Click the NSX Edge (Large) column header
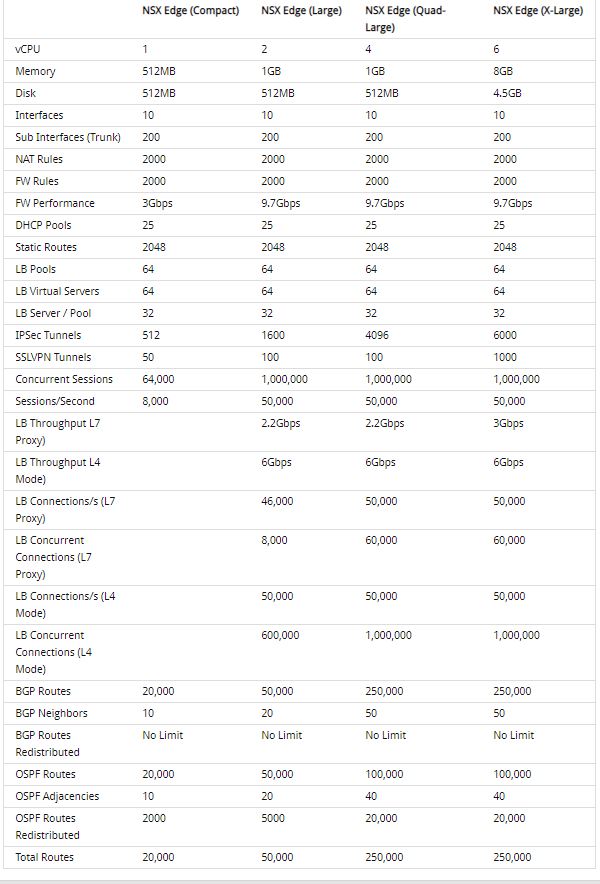Screen dimensions: 600x884 pyautogui.click(x=302, y=11)
